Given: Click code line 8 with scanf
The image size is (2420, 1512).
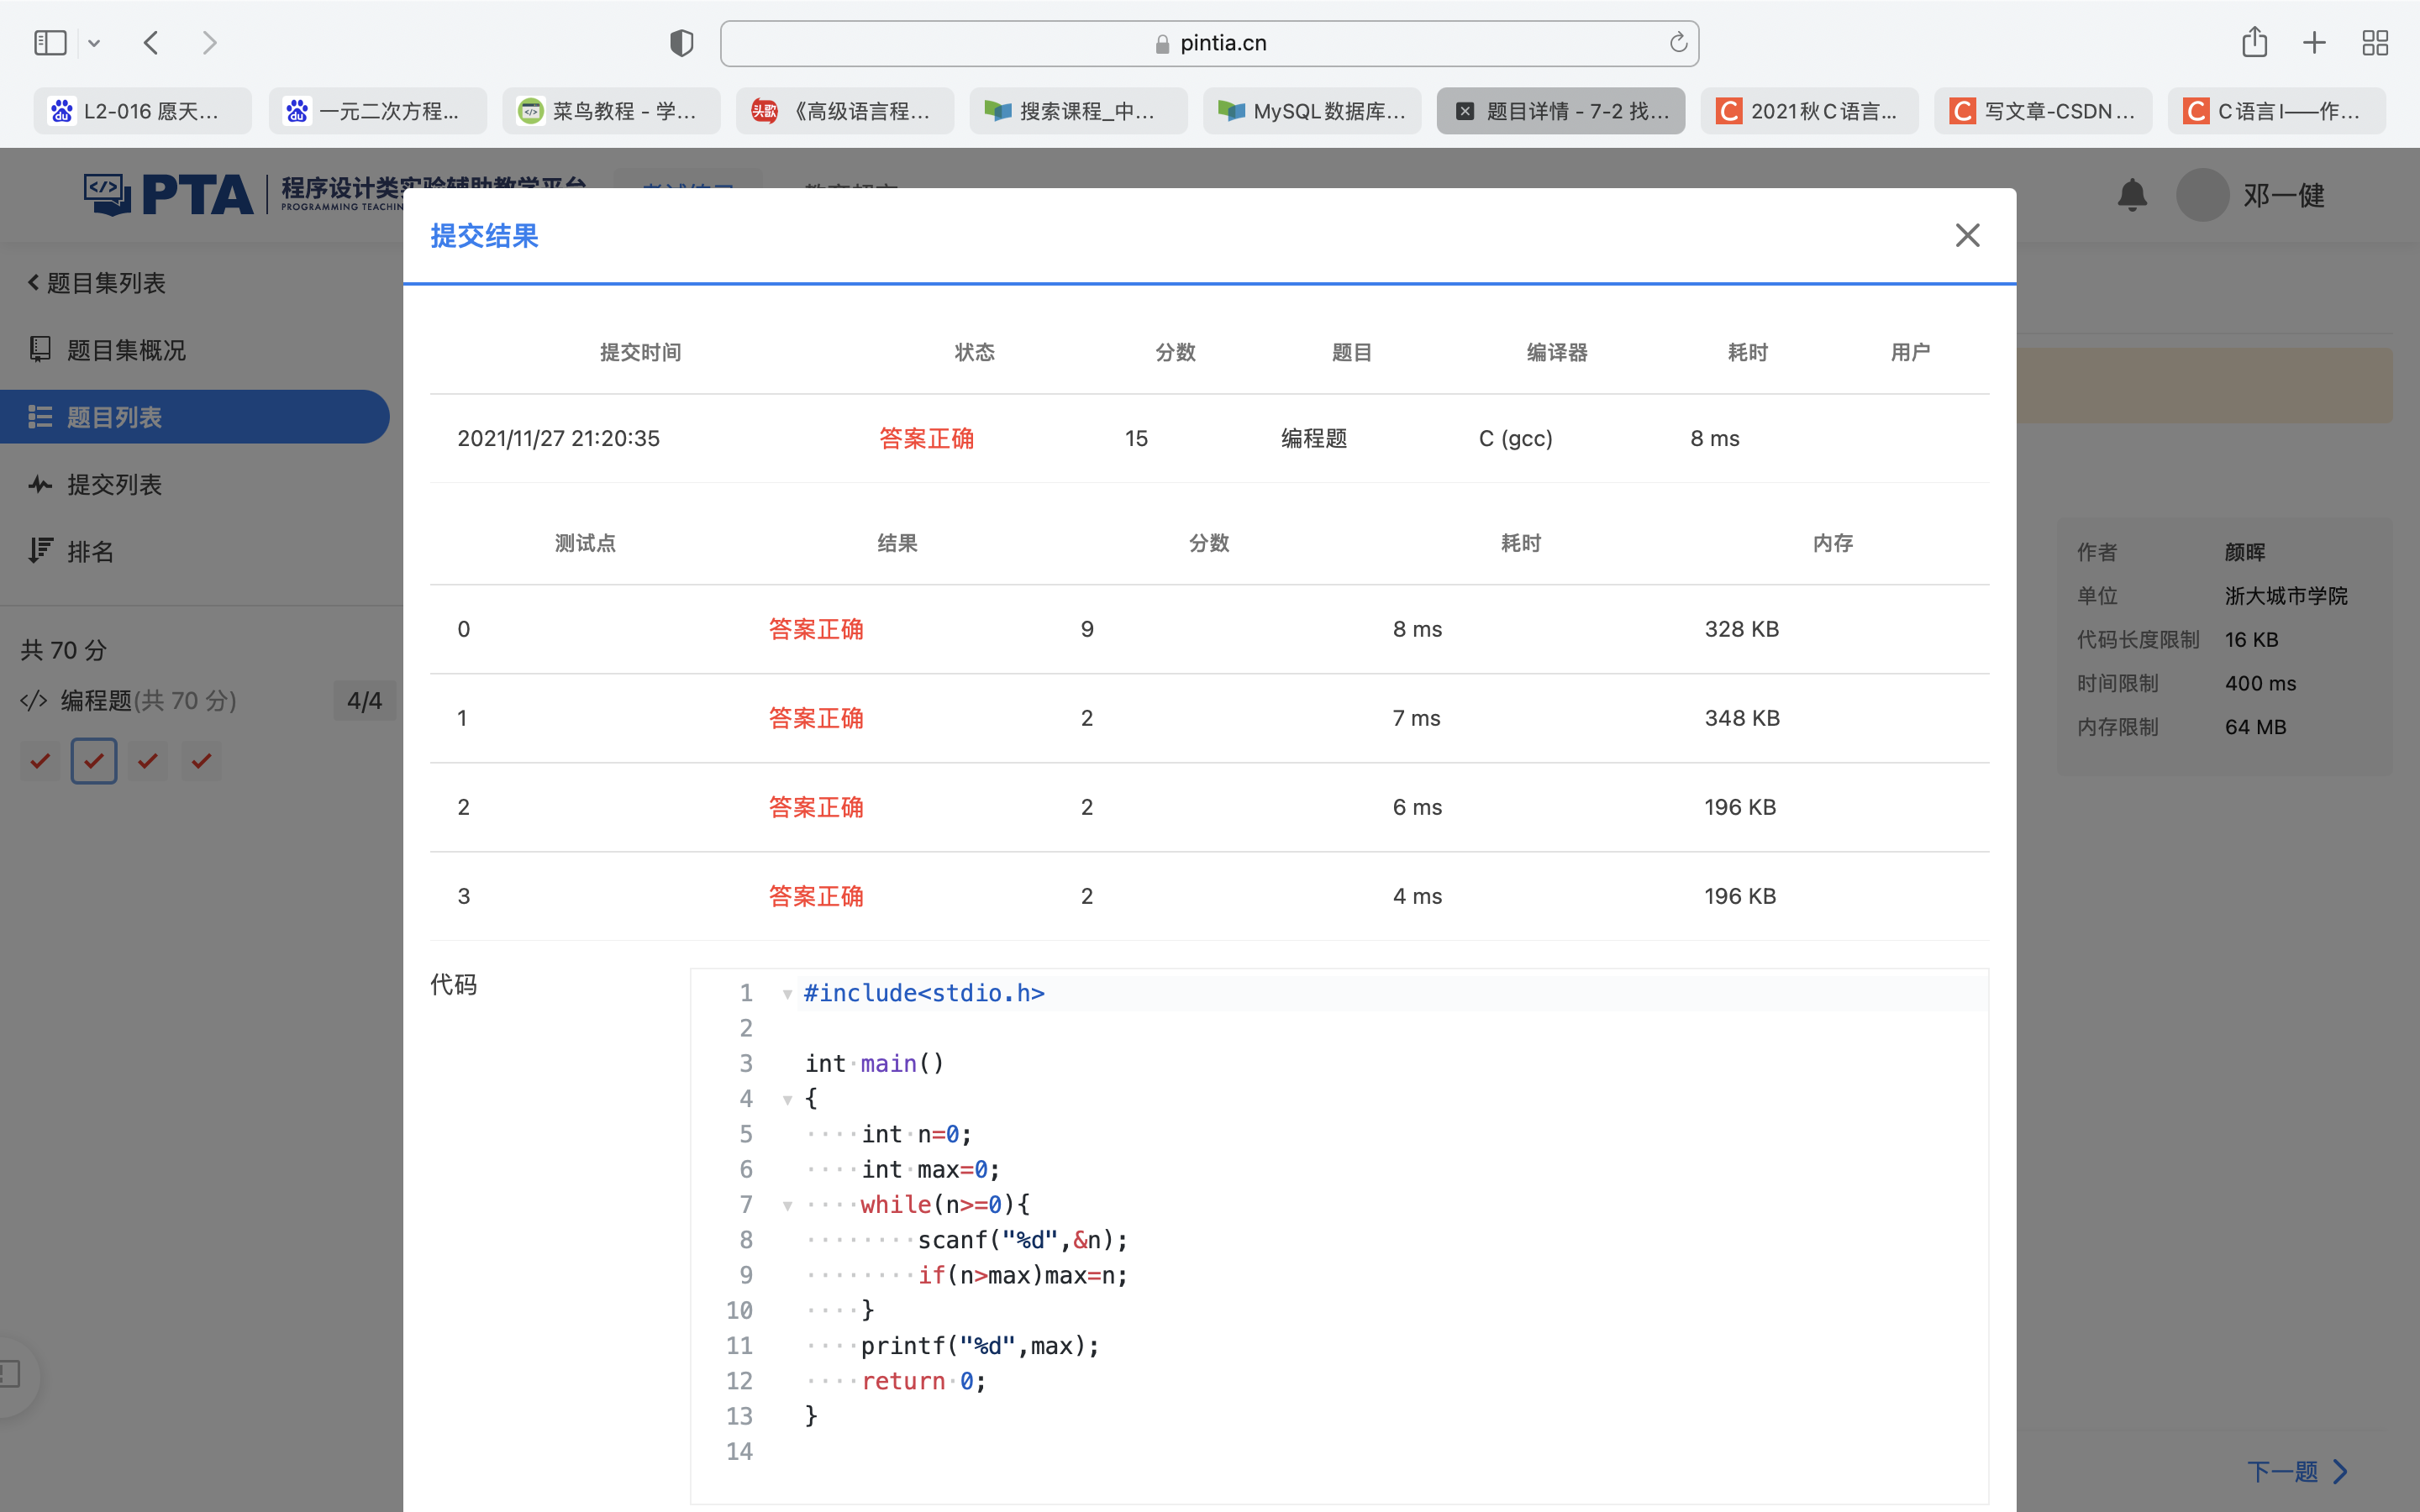Looking at the screenshot, I should click(1023, 1240).
